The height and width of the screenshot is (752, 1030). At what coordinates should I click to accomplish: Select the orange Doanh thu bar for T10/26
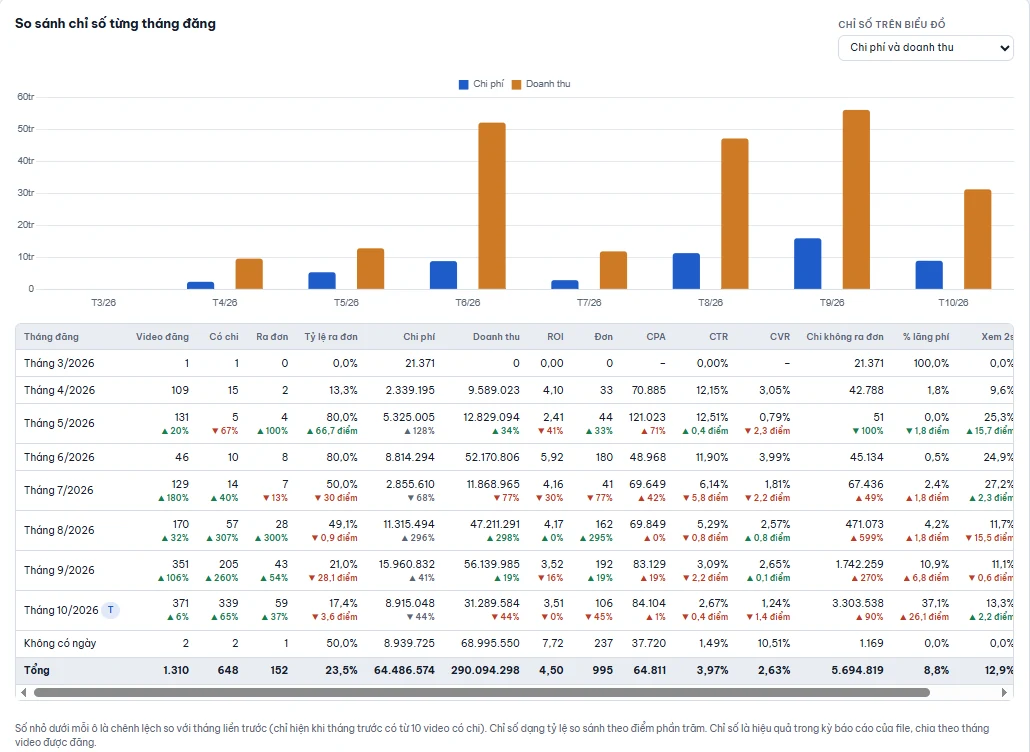977,239
